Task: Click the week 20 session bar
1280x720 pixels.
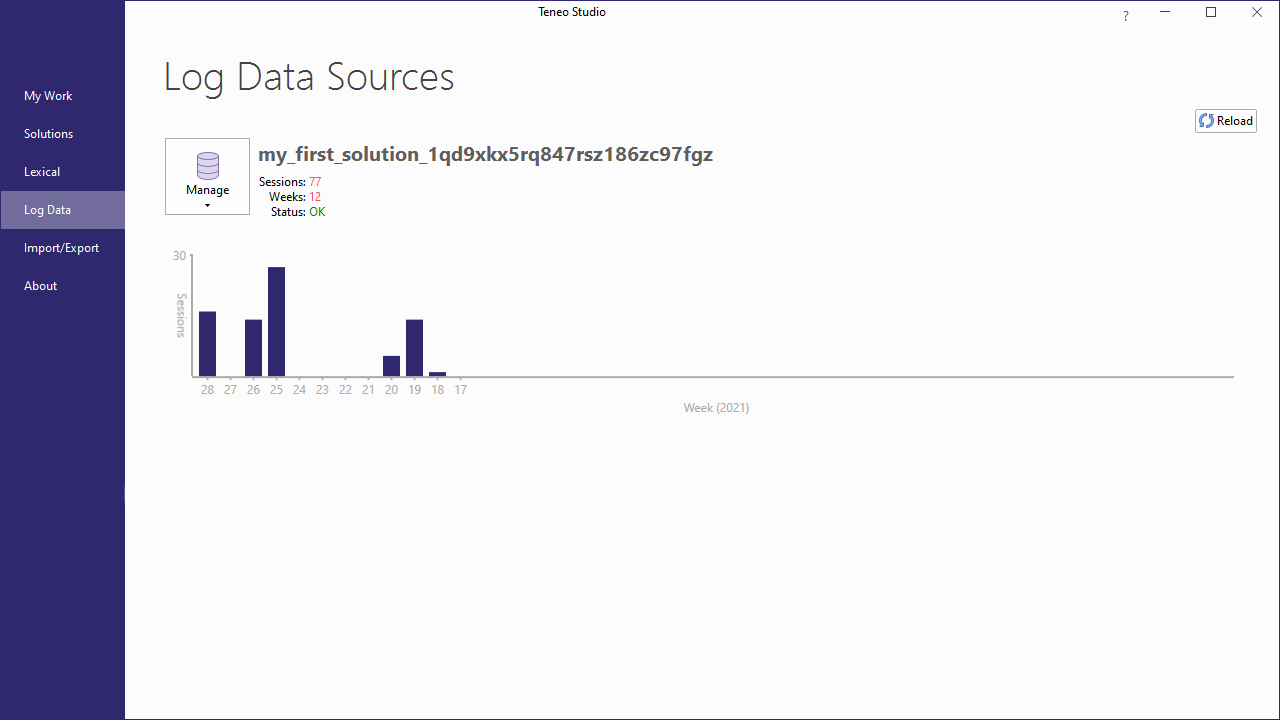Action: tap(391, 366)
